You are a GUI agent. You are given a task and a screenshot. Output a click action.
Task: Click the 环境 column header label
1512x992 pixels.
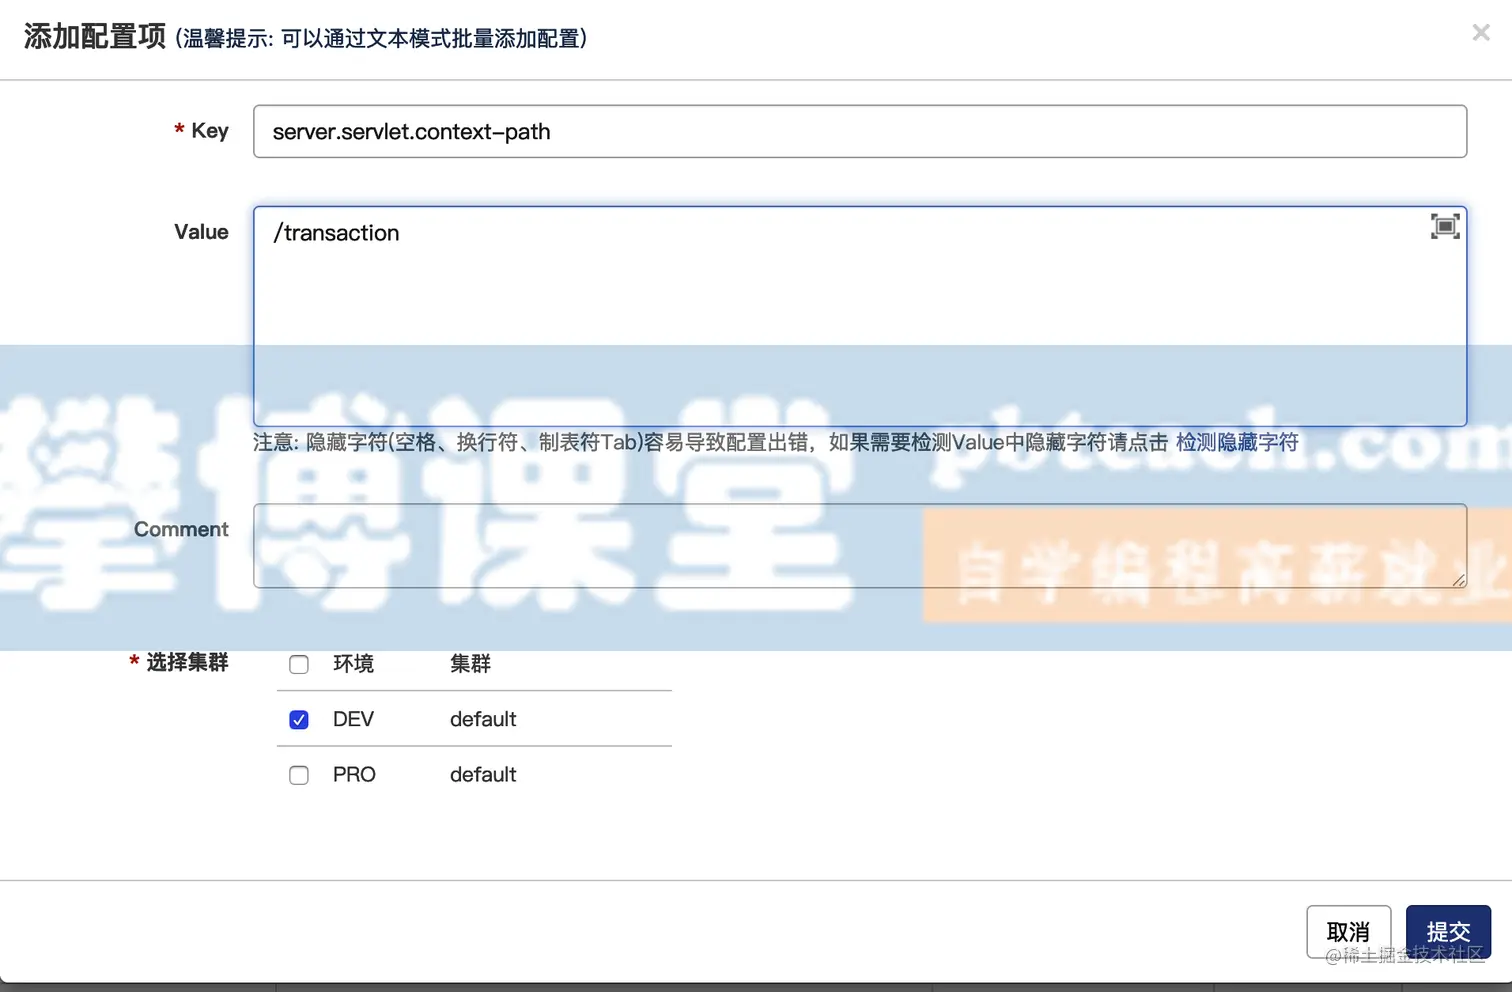click(352, 663)
